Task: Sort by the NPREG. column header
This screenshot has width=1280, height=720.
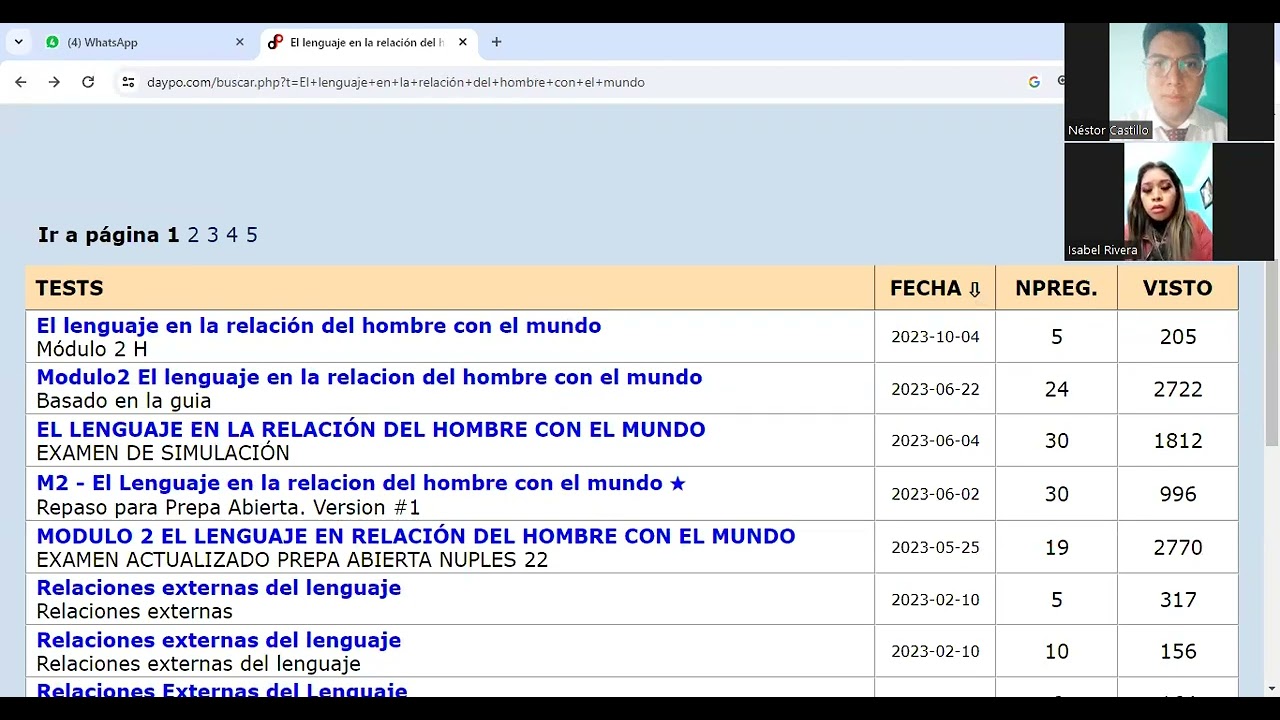Action: 1056,288
